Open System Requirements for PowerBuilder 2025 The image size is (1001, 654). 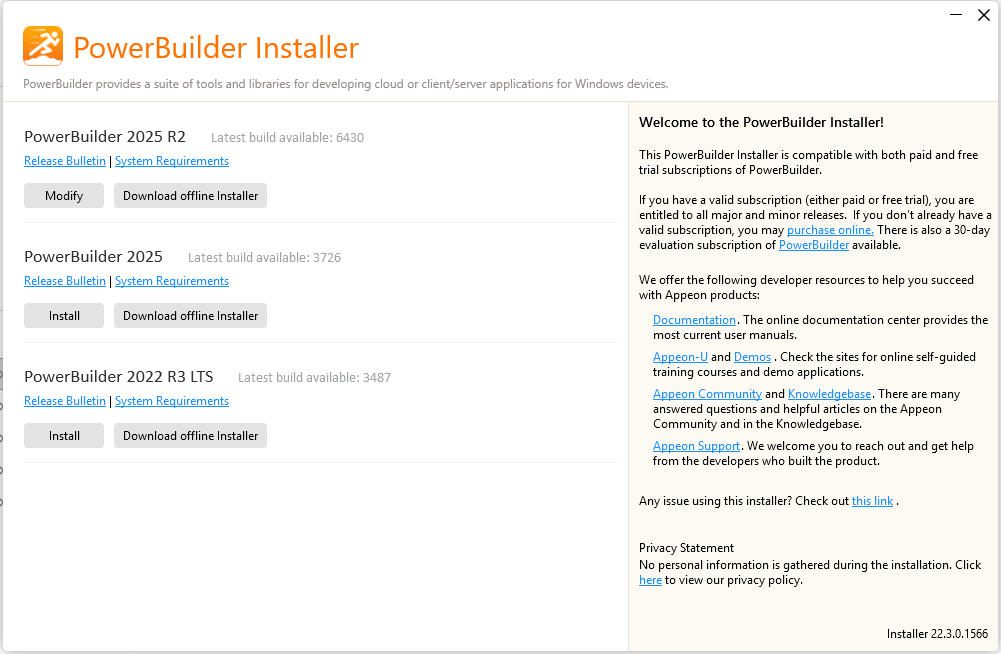[172, 281]
